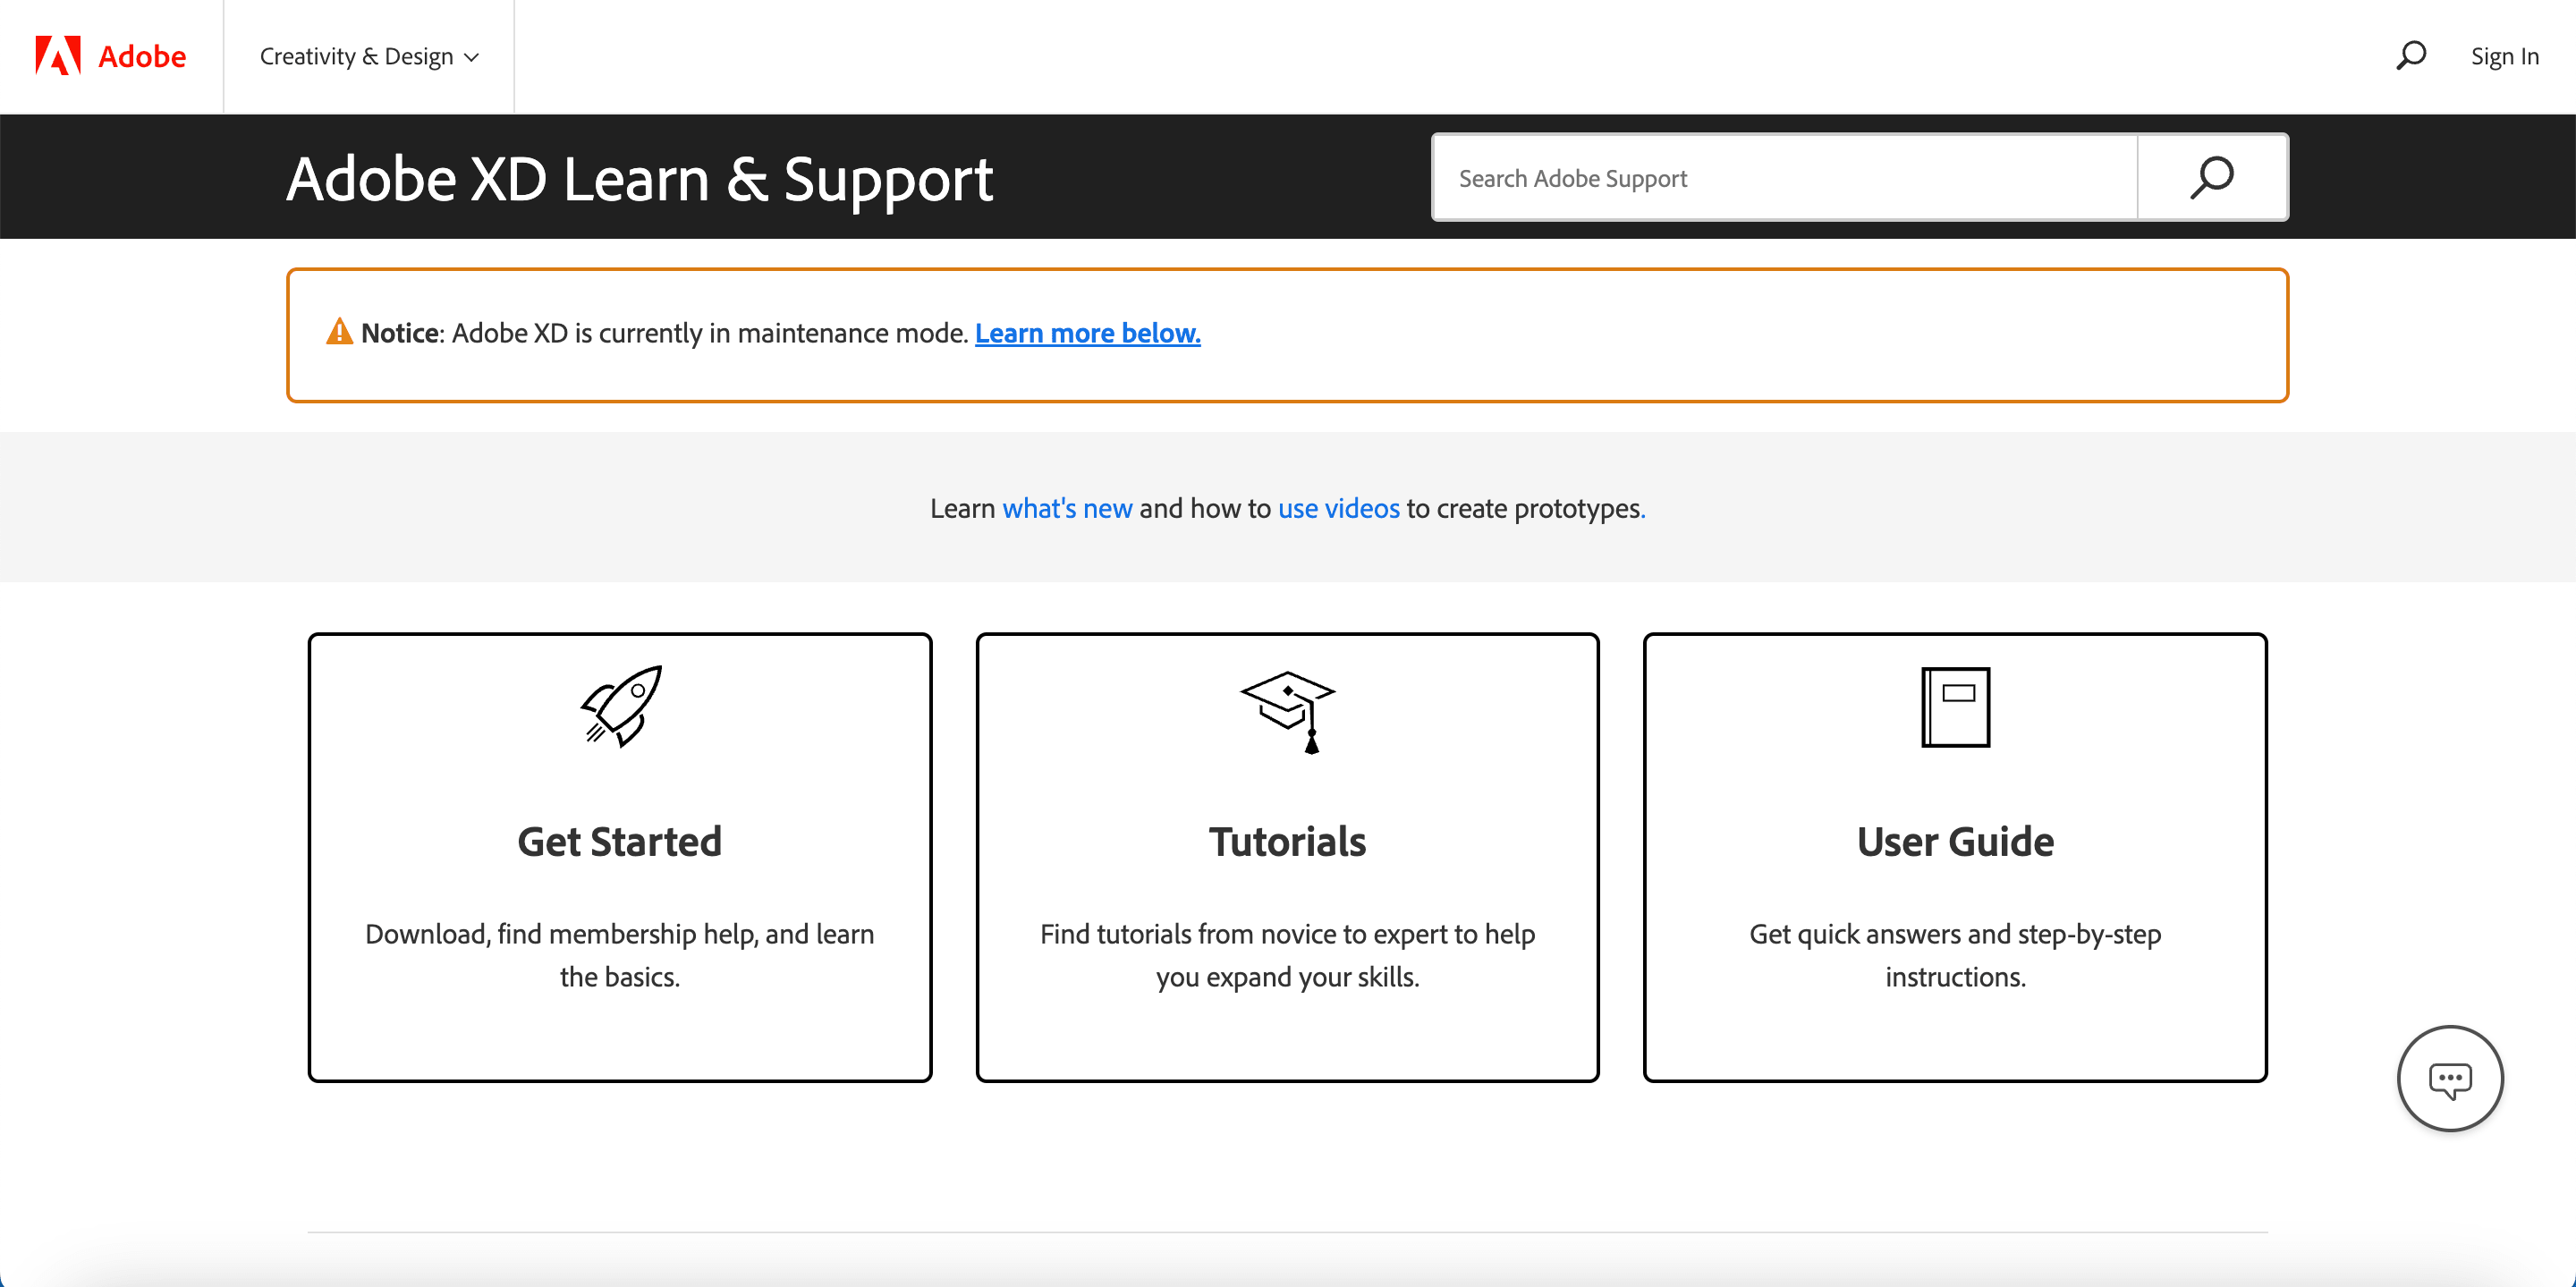Screen dimensions: 2576x1287
Task: Click the orange warning triangle icon
Action: [339, 331]
